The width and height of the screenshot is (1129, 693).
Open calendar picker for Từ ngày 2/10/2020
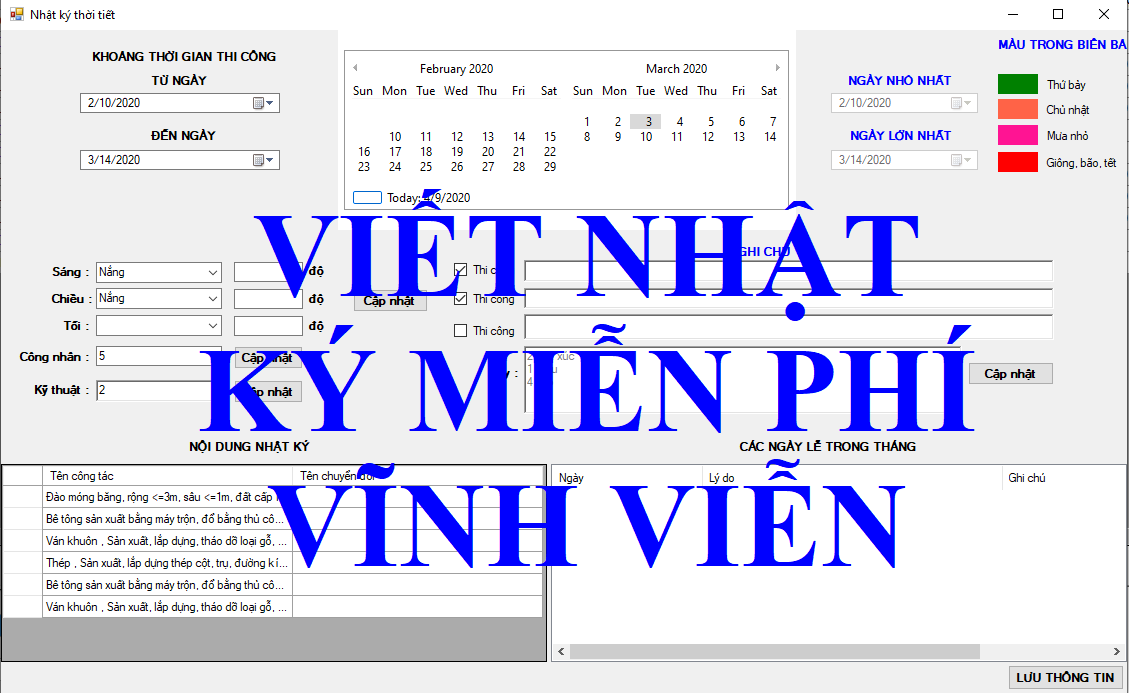point(263,103)
